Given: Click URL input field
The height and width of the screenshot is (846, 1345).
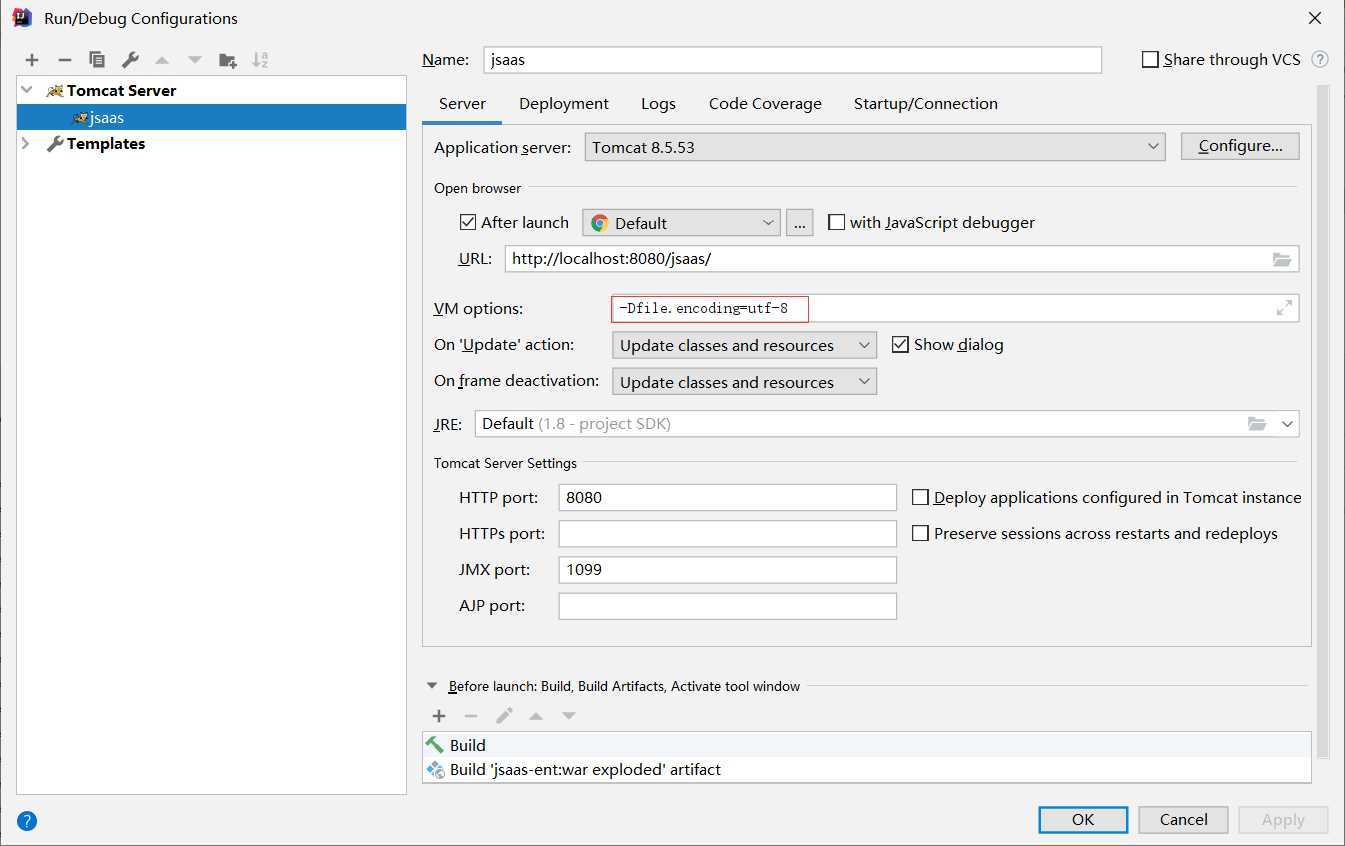Looking at the screenshot, I should 902,258.
